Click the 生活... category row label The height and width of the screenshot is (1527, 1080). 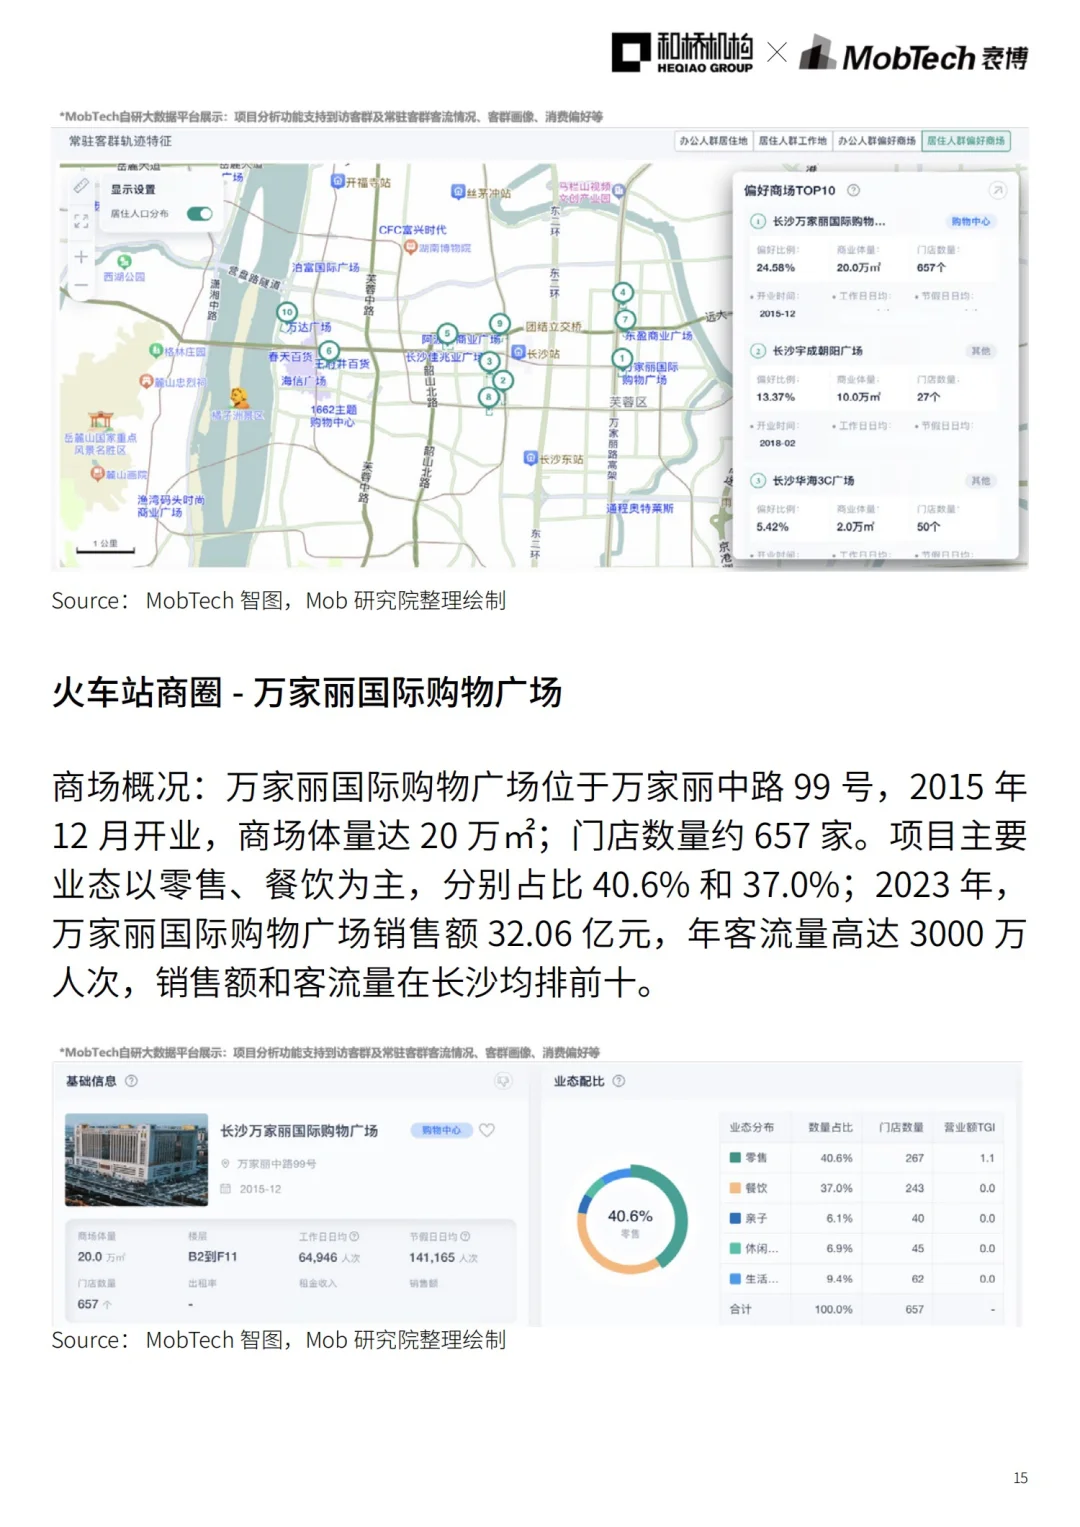pyautogui.click(x=761, y=1279)
